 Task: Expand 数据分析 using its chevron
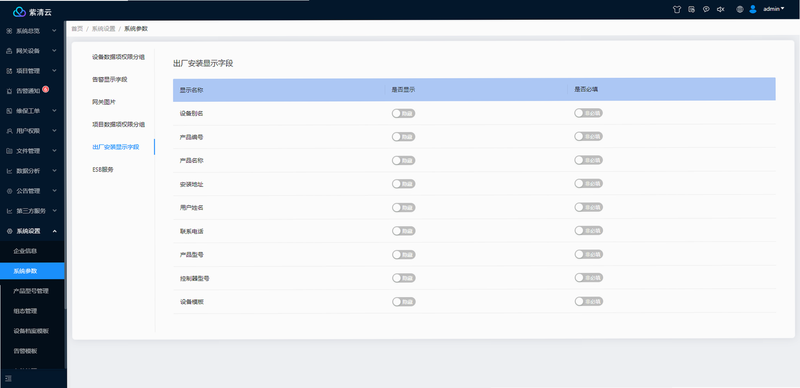click(54, 171)
